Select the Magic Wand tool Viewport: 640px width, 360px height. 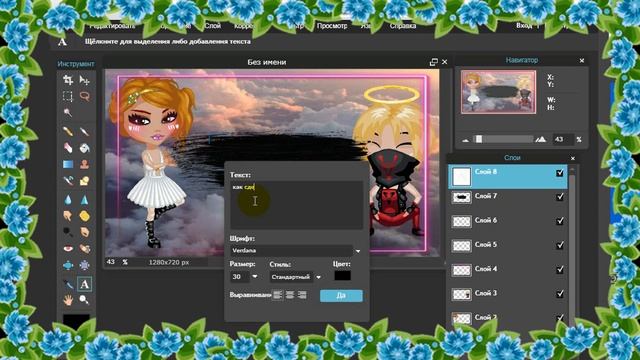tap(68, 113)
